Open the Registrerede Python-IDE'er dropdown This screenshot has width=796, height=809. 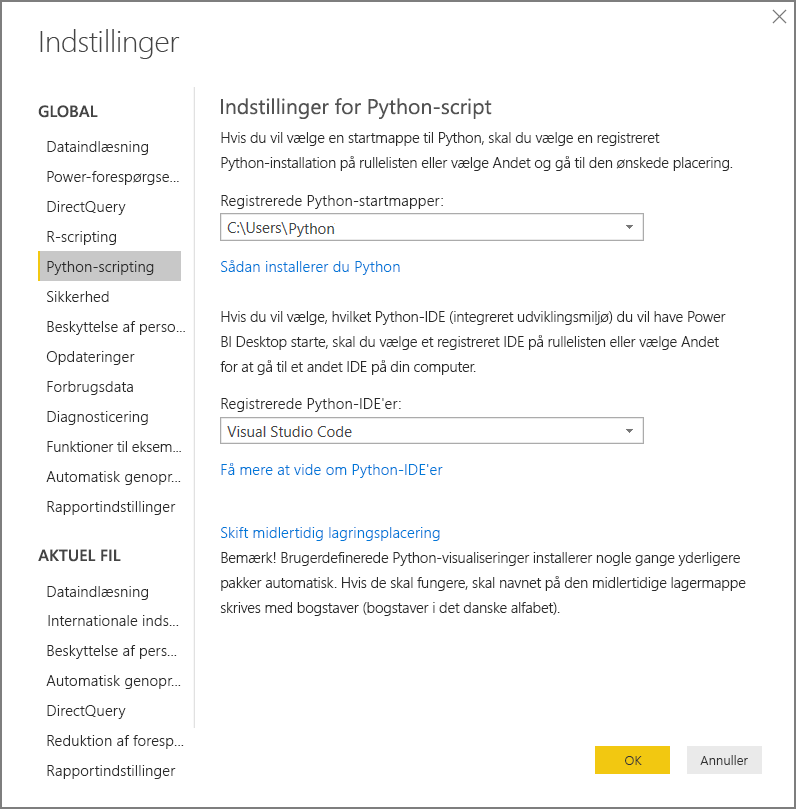pos(630,431)
